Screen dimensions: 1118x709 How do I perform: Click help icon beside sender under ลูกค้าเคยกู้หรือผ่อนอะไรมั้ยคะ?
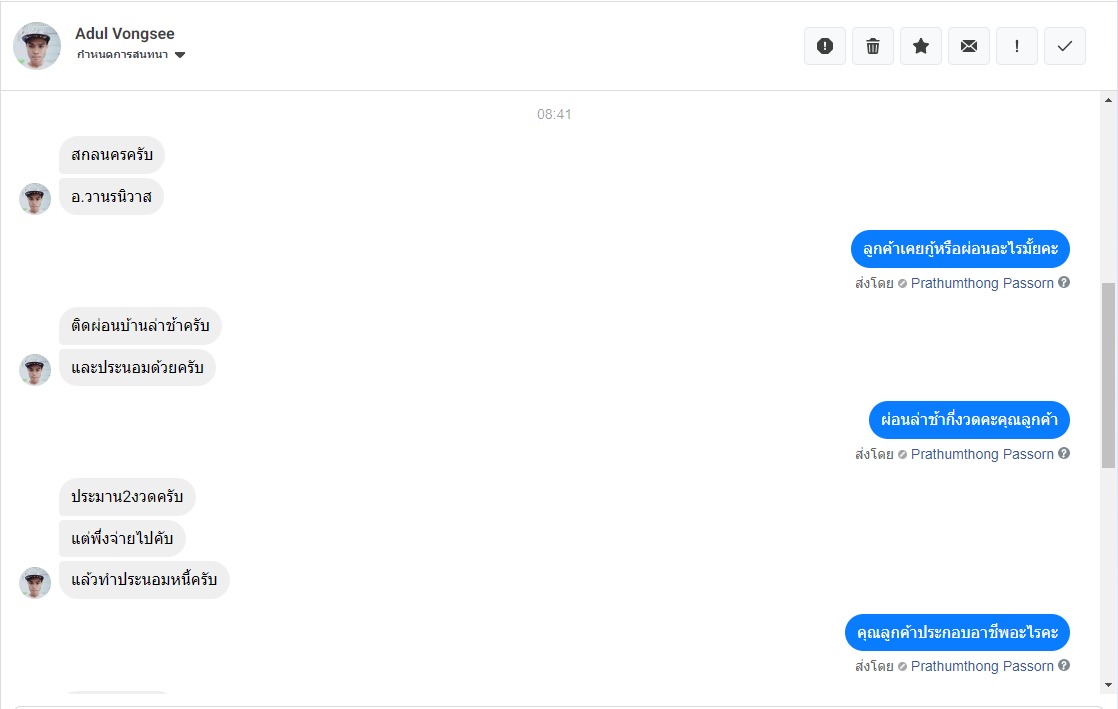1064,283
